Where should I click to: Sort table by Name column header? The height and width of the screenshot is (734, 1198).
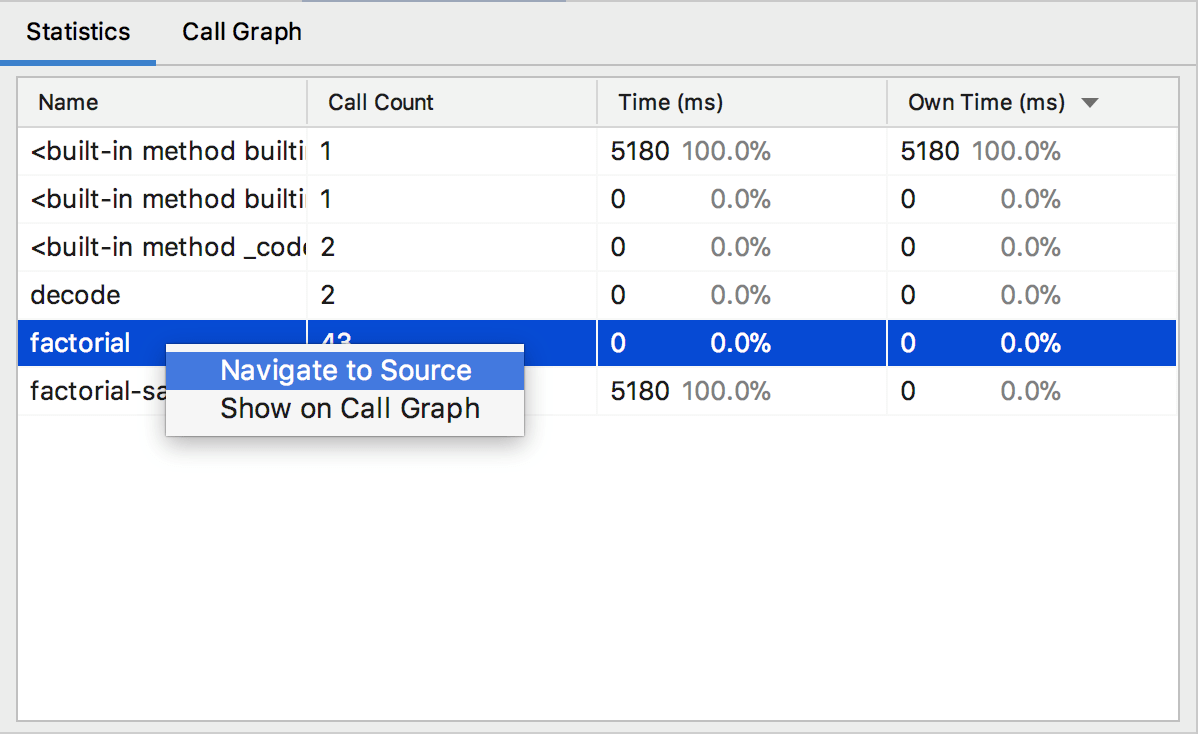pos(69,102)
